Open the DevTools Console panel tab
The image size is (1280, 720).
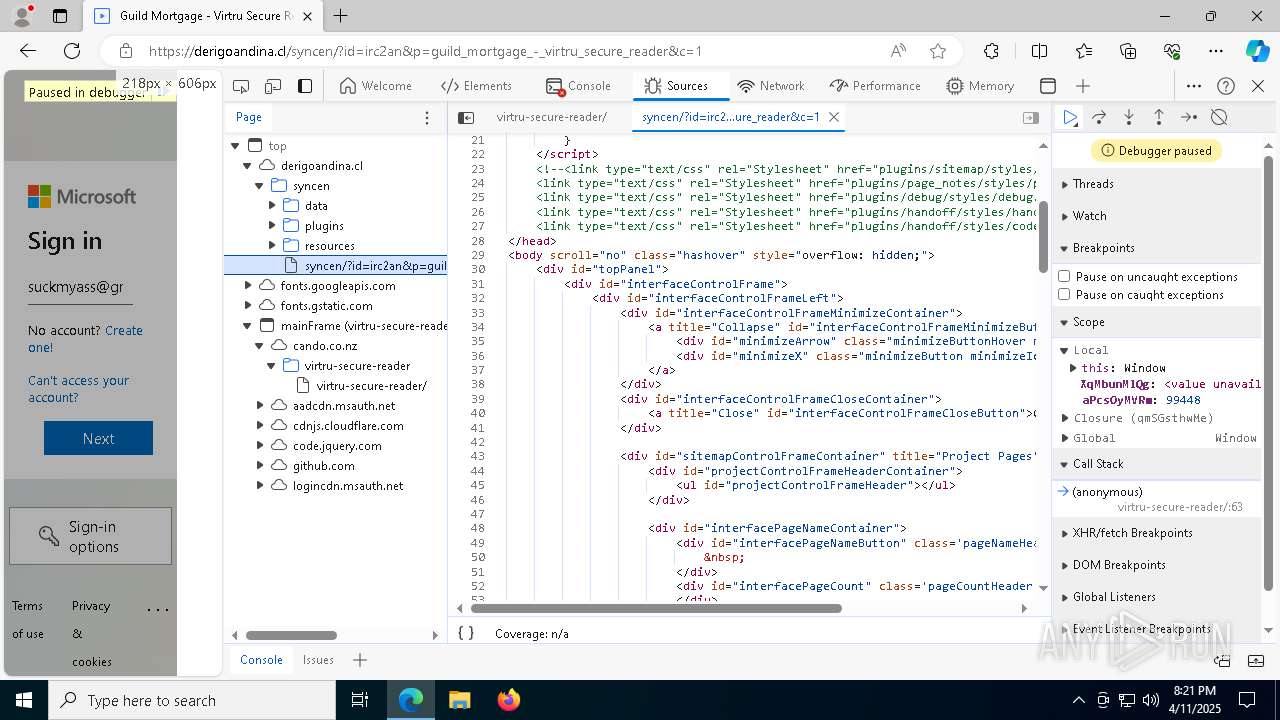point(578,86)
